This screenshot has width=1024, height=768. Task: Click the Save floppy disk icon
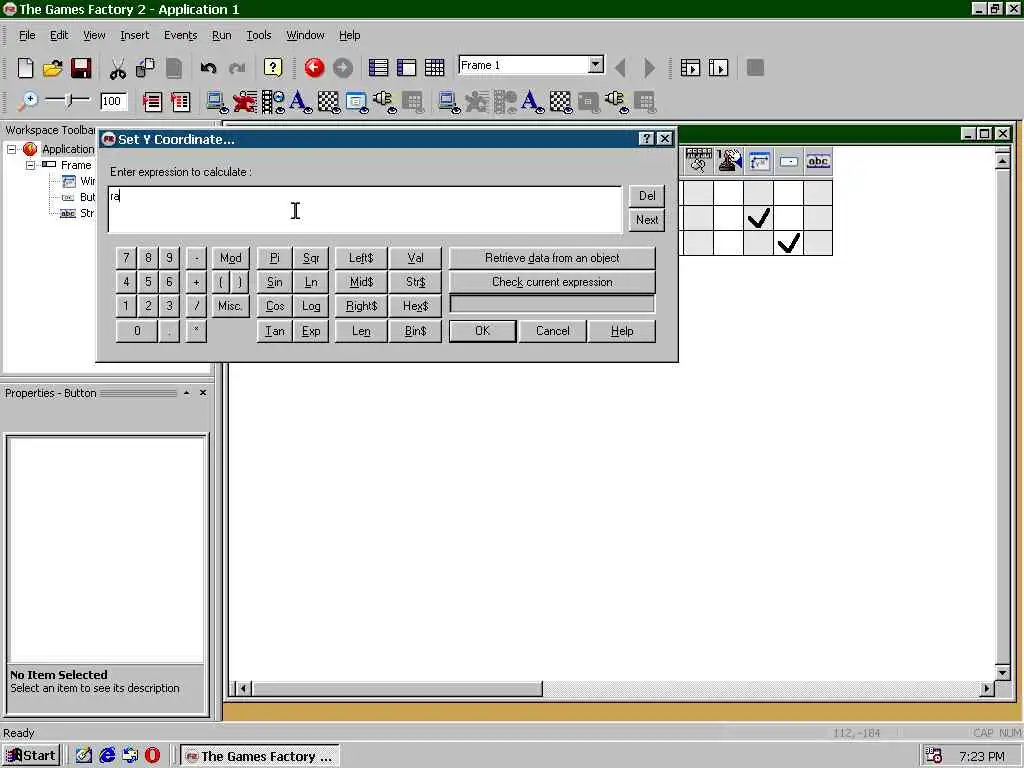pyautogui.click(x=81, y=68)
